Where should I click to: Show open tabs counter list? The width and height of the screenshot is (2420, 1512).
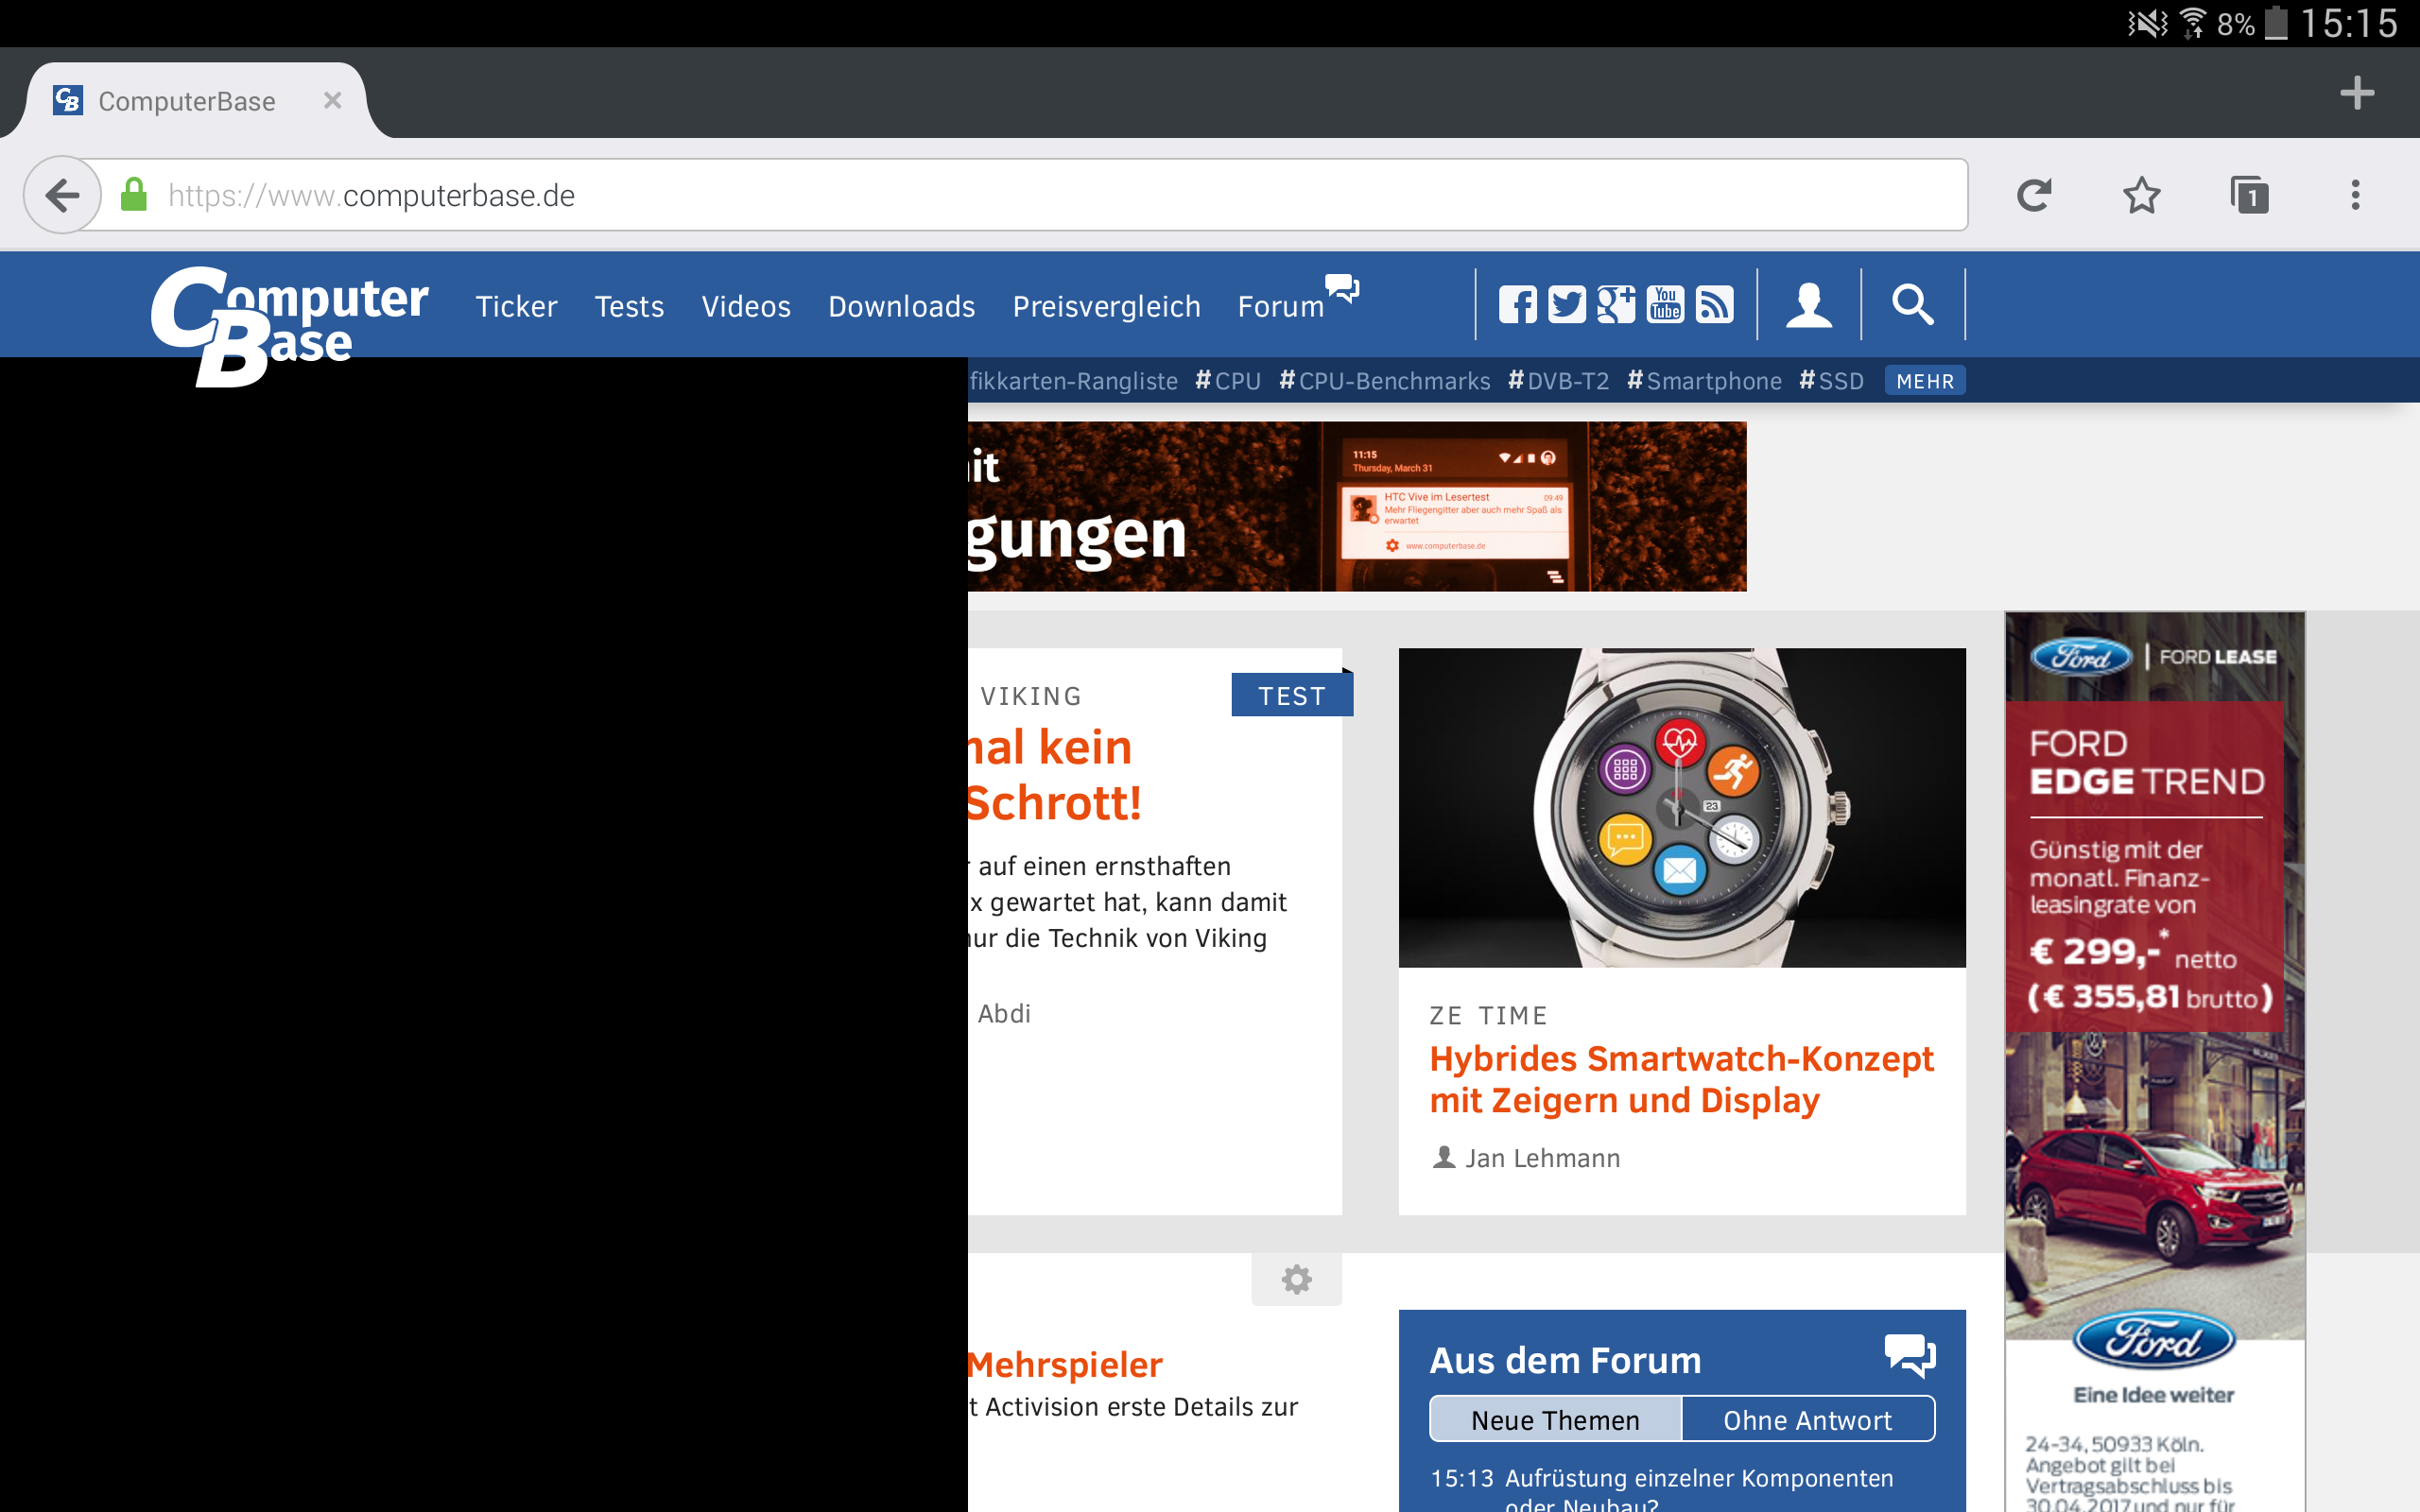click(2249, 195)
